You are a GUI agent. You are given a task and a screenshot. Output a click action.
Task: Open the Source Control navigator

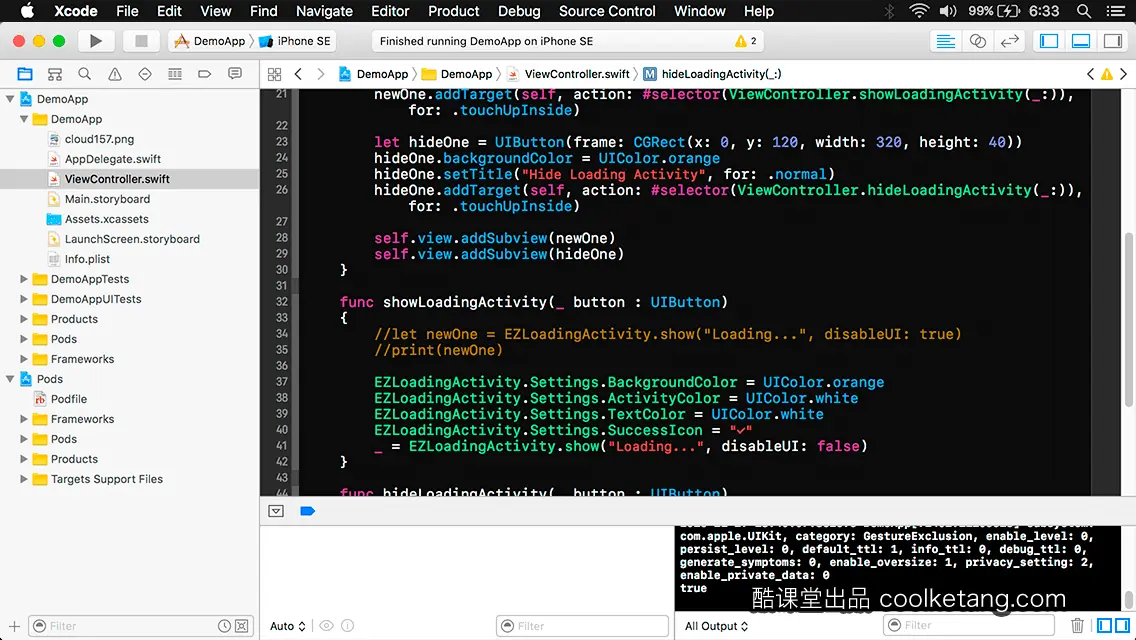point(54,74)
